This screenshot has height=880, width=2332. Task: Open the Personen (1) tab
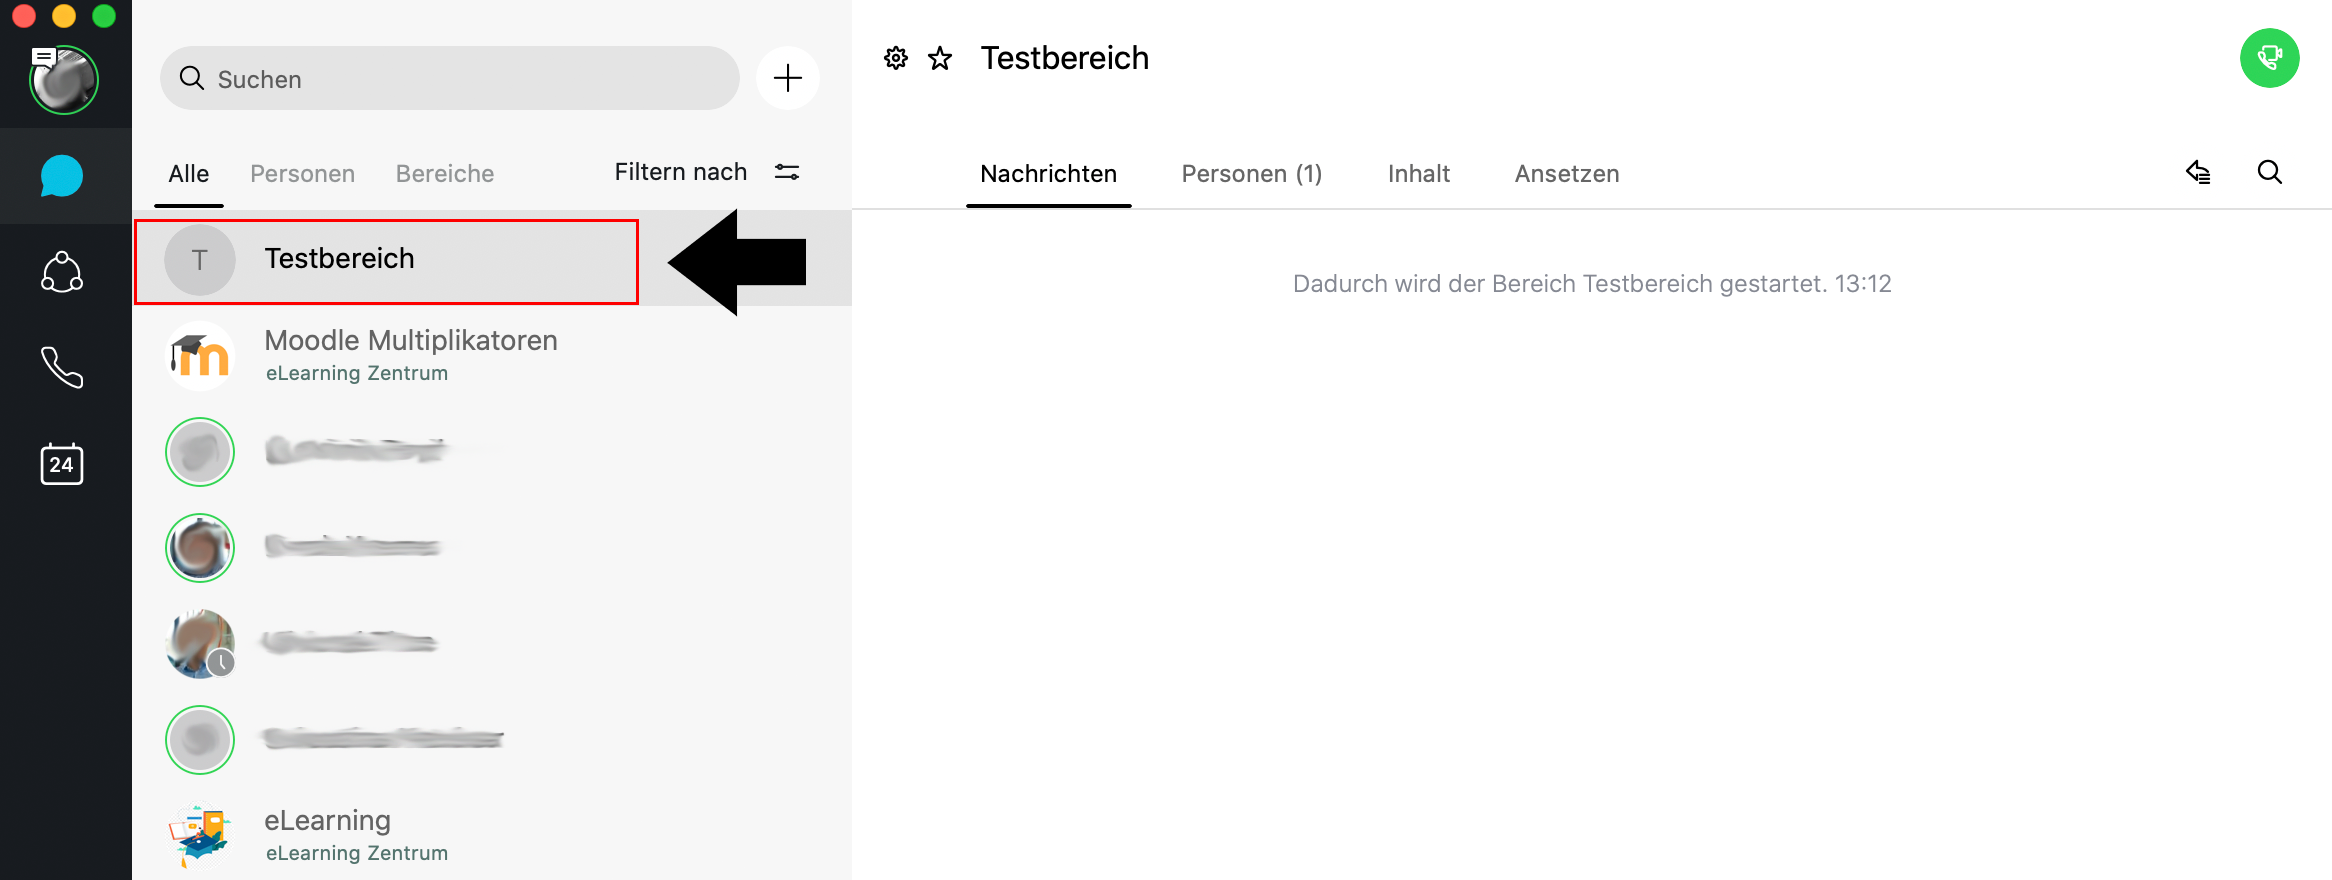(1251, 174)
